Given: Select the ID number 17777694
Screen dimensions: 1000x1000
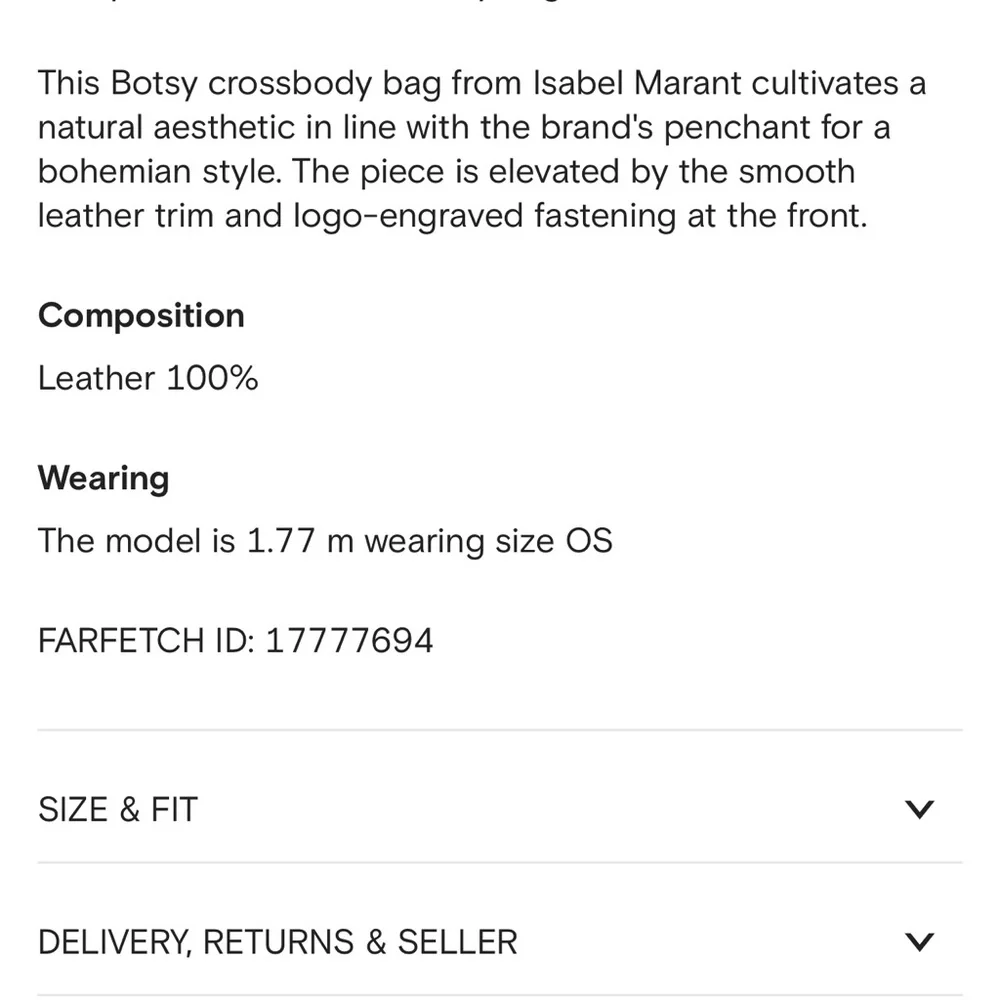Looking at the screenshot, I should (349, 640).
